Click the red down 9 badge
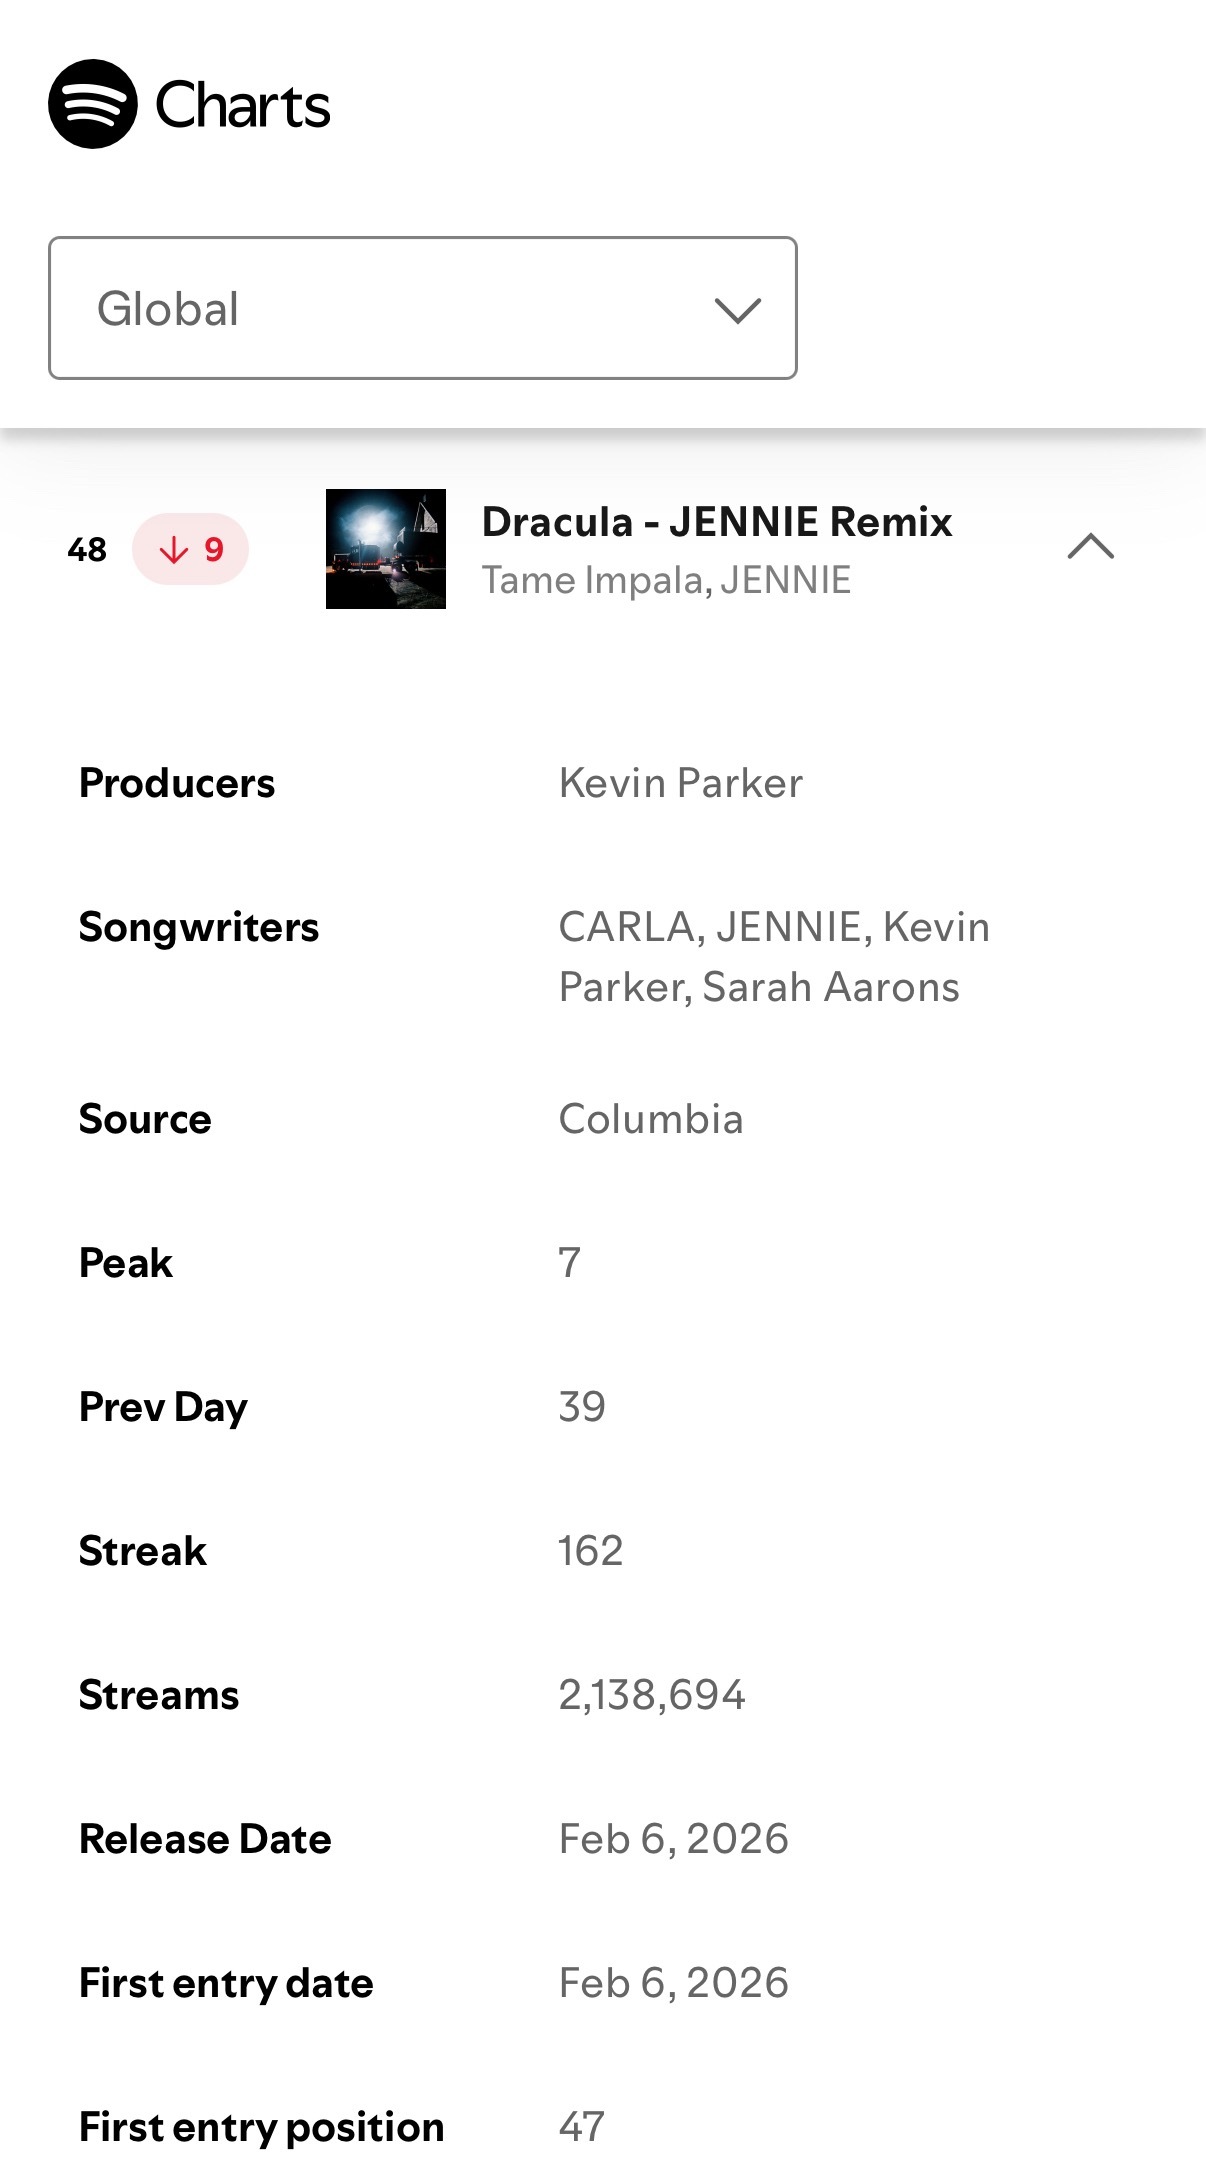Screen dimensions: 1206x2183 pyautogui.click(x=190, y=549)
